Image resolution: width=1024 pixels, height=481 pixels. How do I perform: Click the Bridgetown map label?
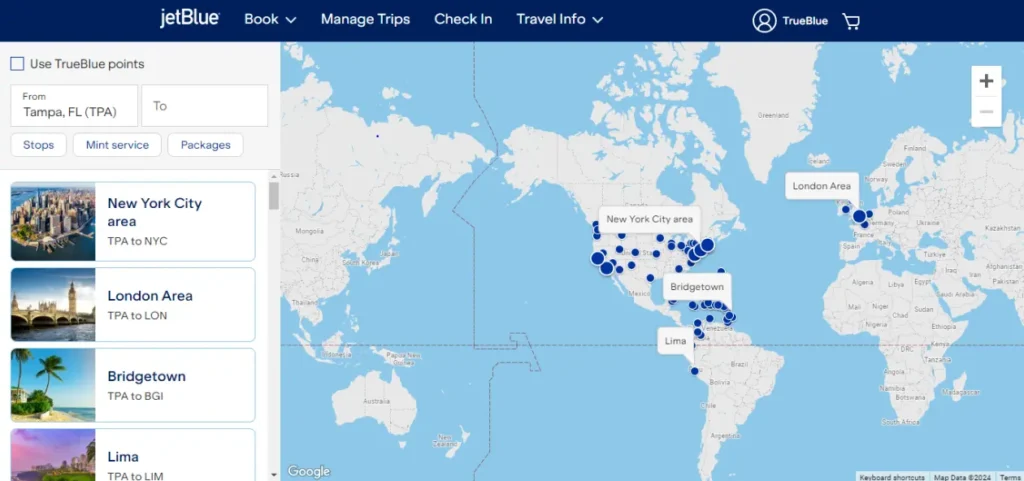click(697, 287)
